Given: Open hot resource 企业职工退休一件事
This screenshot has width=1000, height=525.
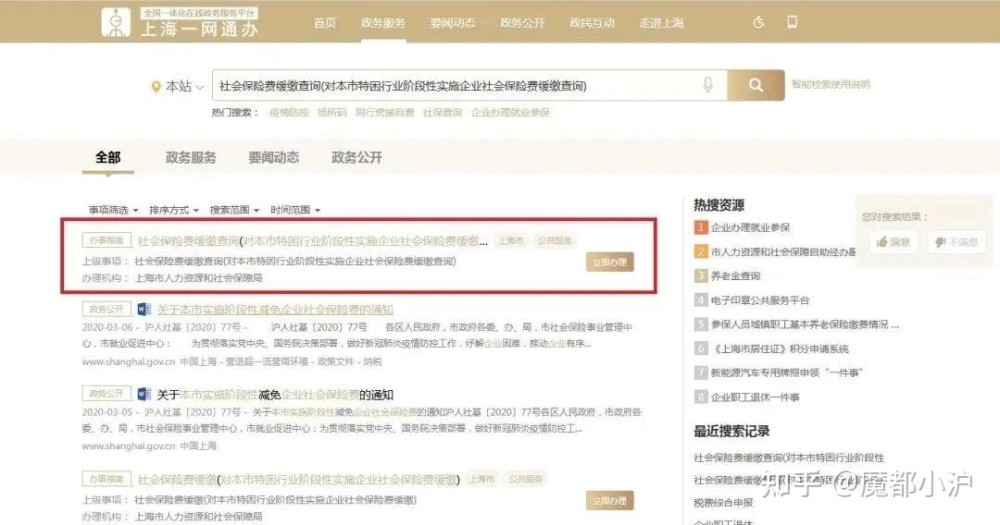Looking at the screenshot, I should (x=755, y=397).
